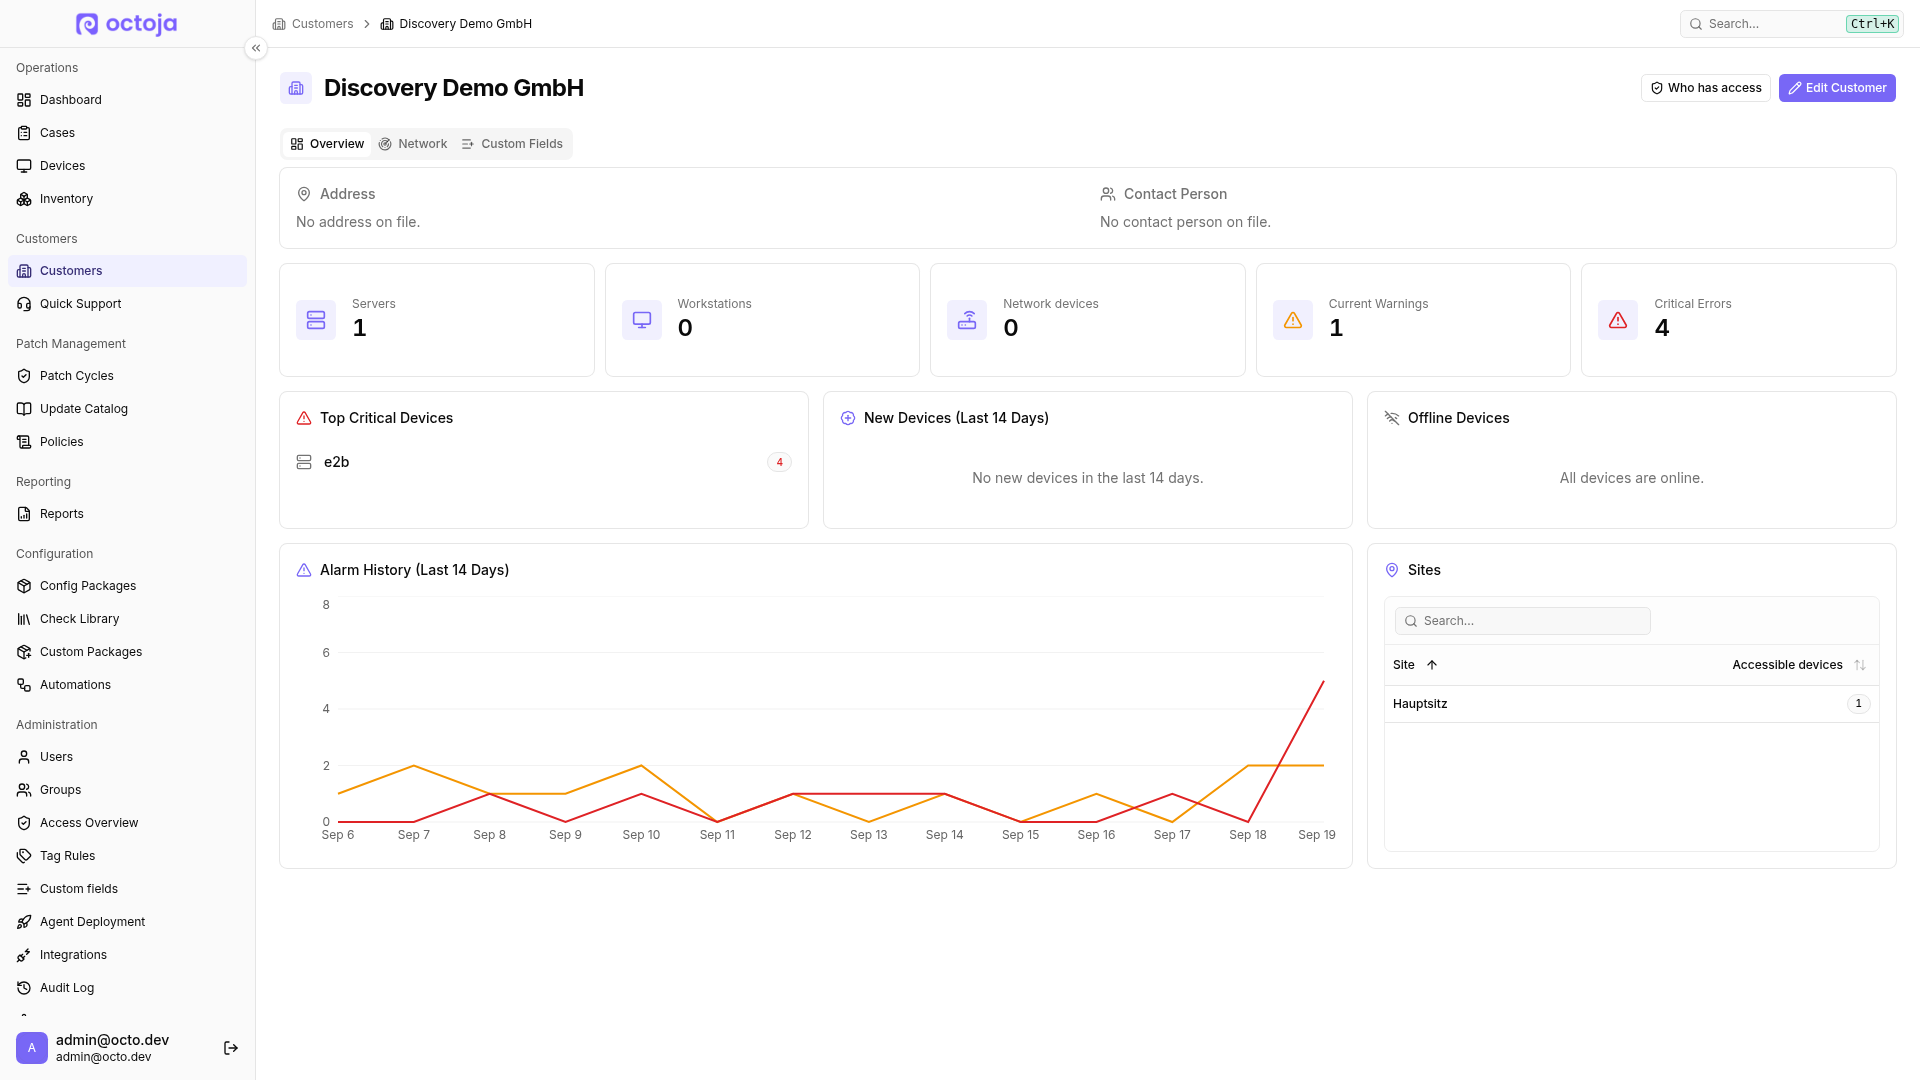Open the Hauptsitz site row
This screenshot has width=1920, height=1080.
tap(1632, 704)
